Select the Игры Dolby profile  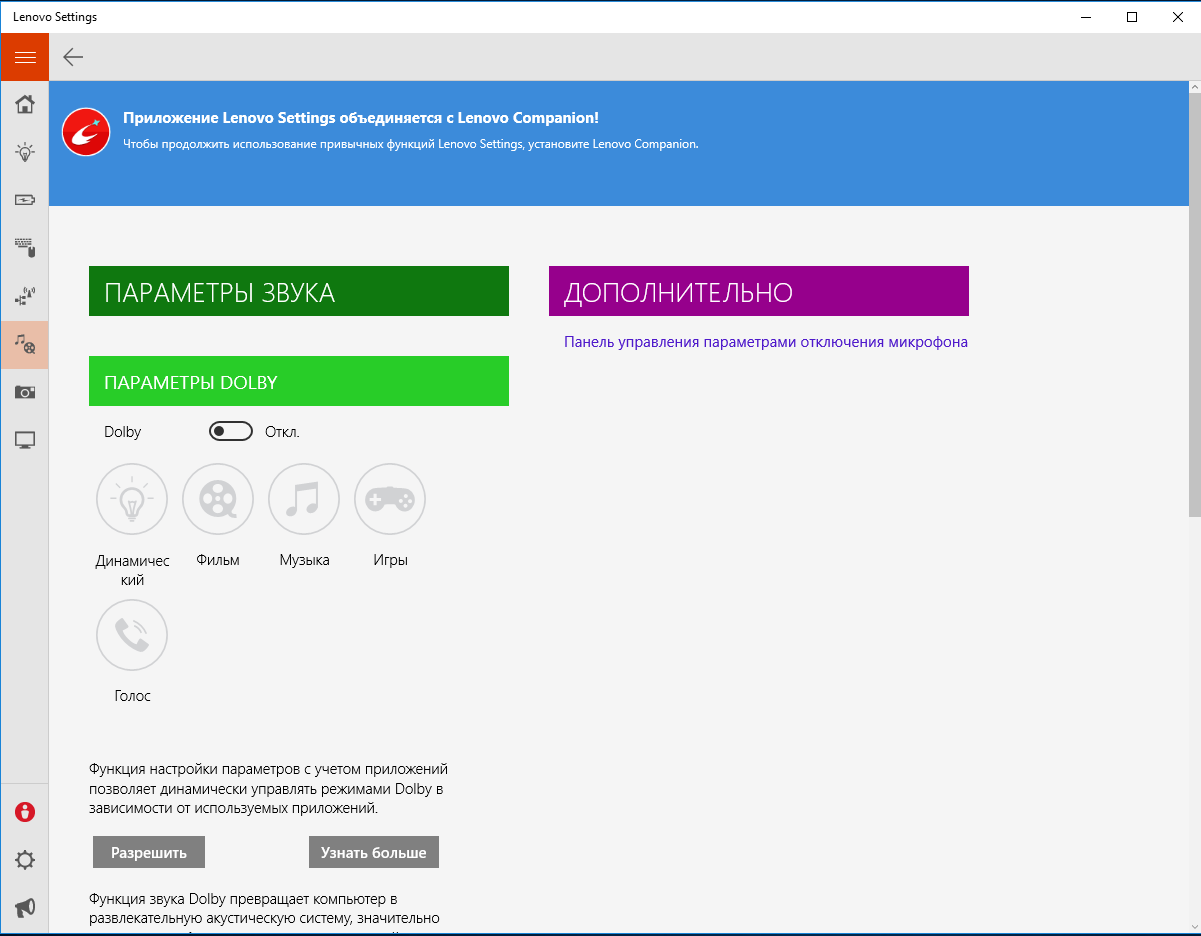(x=390, y=499)
